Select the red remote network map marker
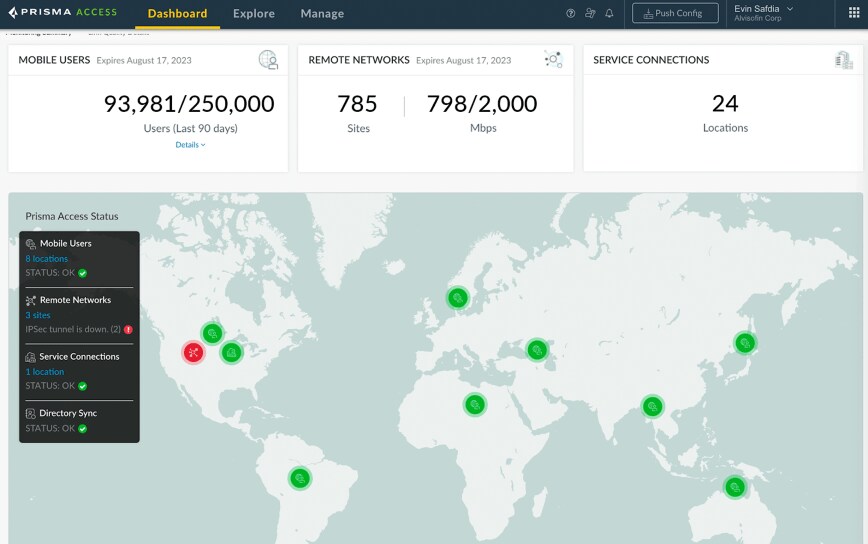The image size is (868, 544). [193, 352]
